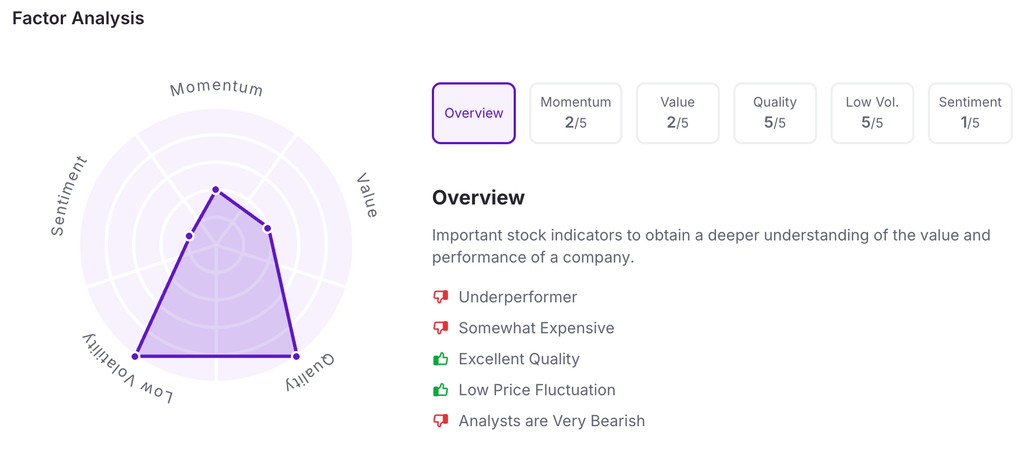
Task: Click thumbs-up icon beside Low Price Fluctuation
Action: pos(440,390)
